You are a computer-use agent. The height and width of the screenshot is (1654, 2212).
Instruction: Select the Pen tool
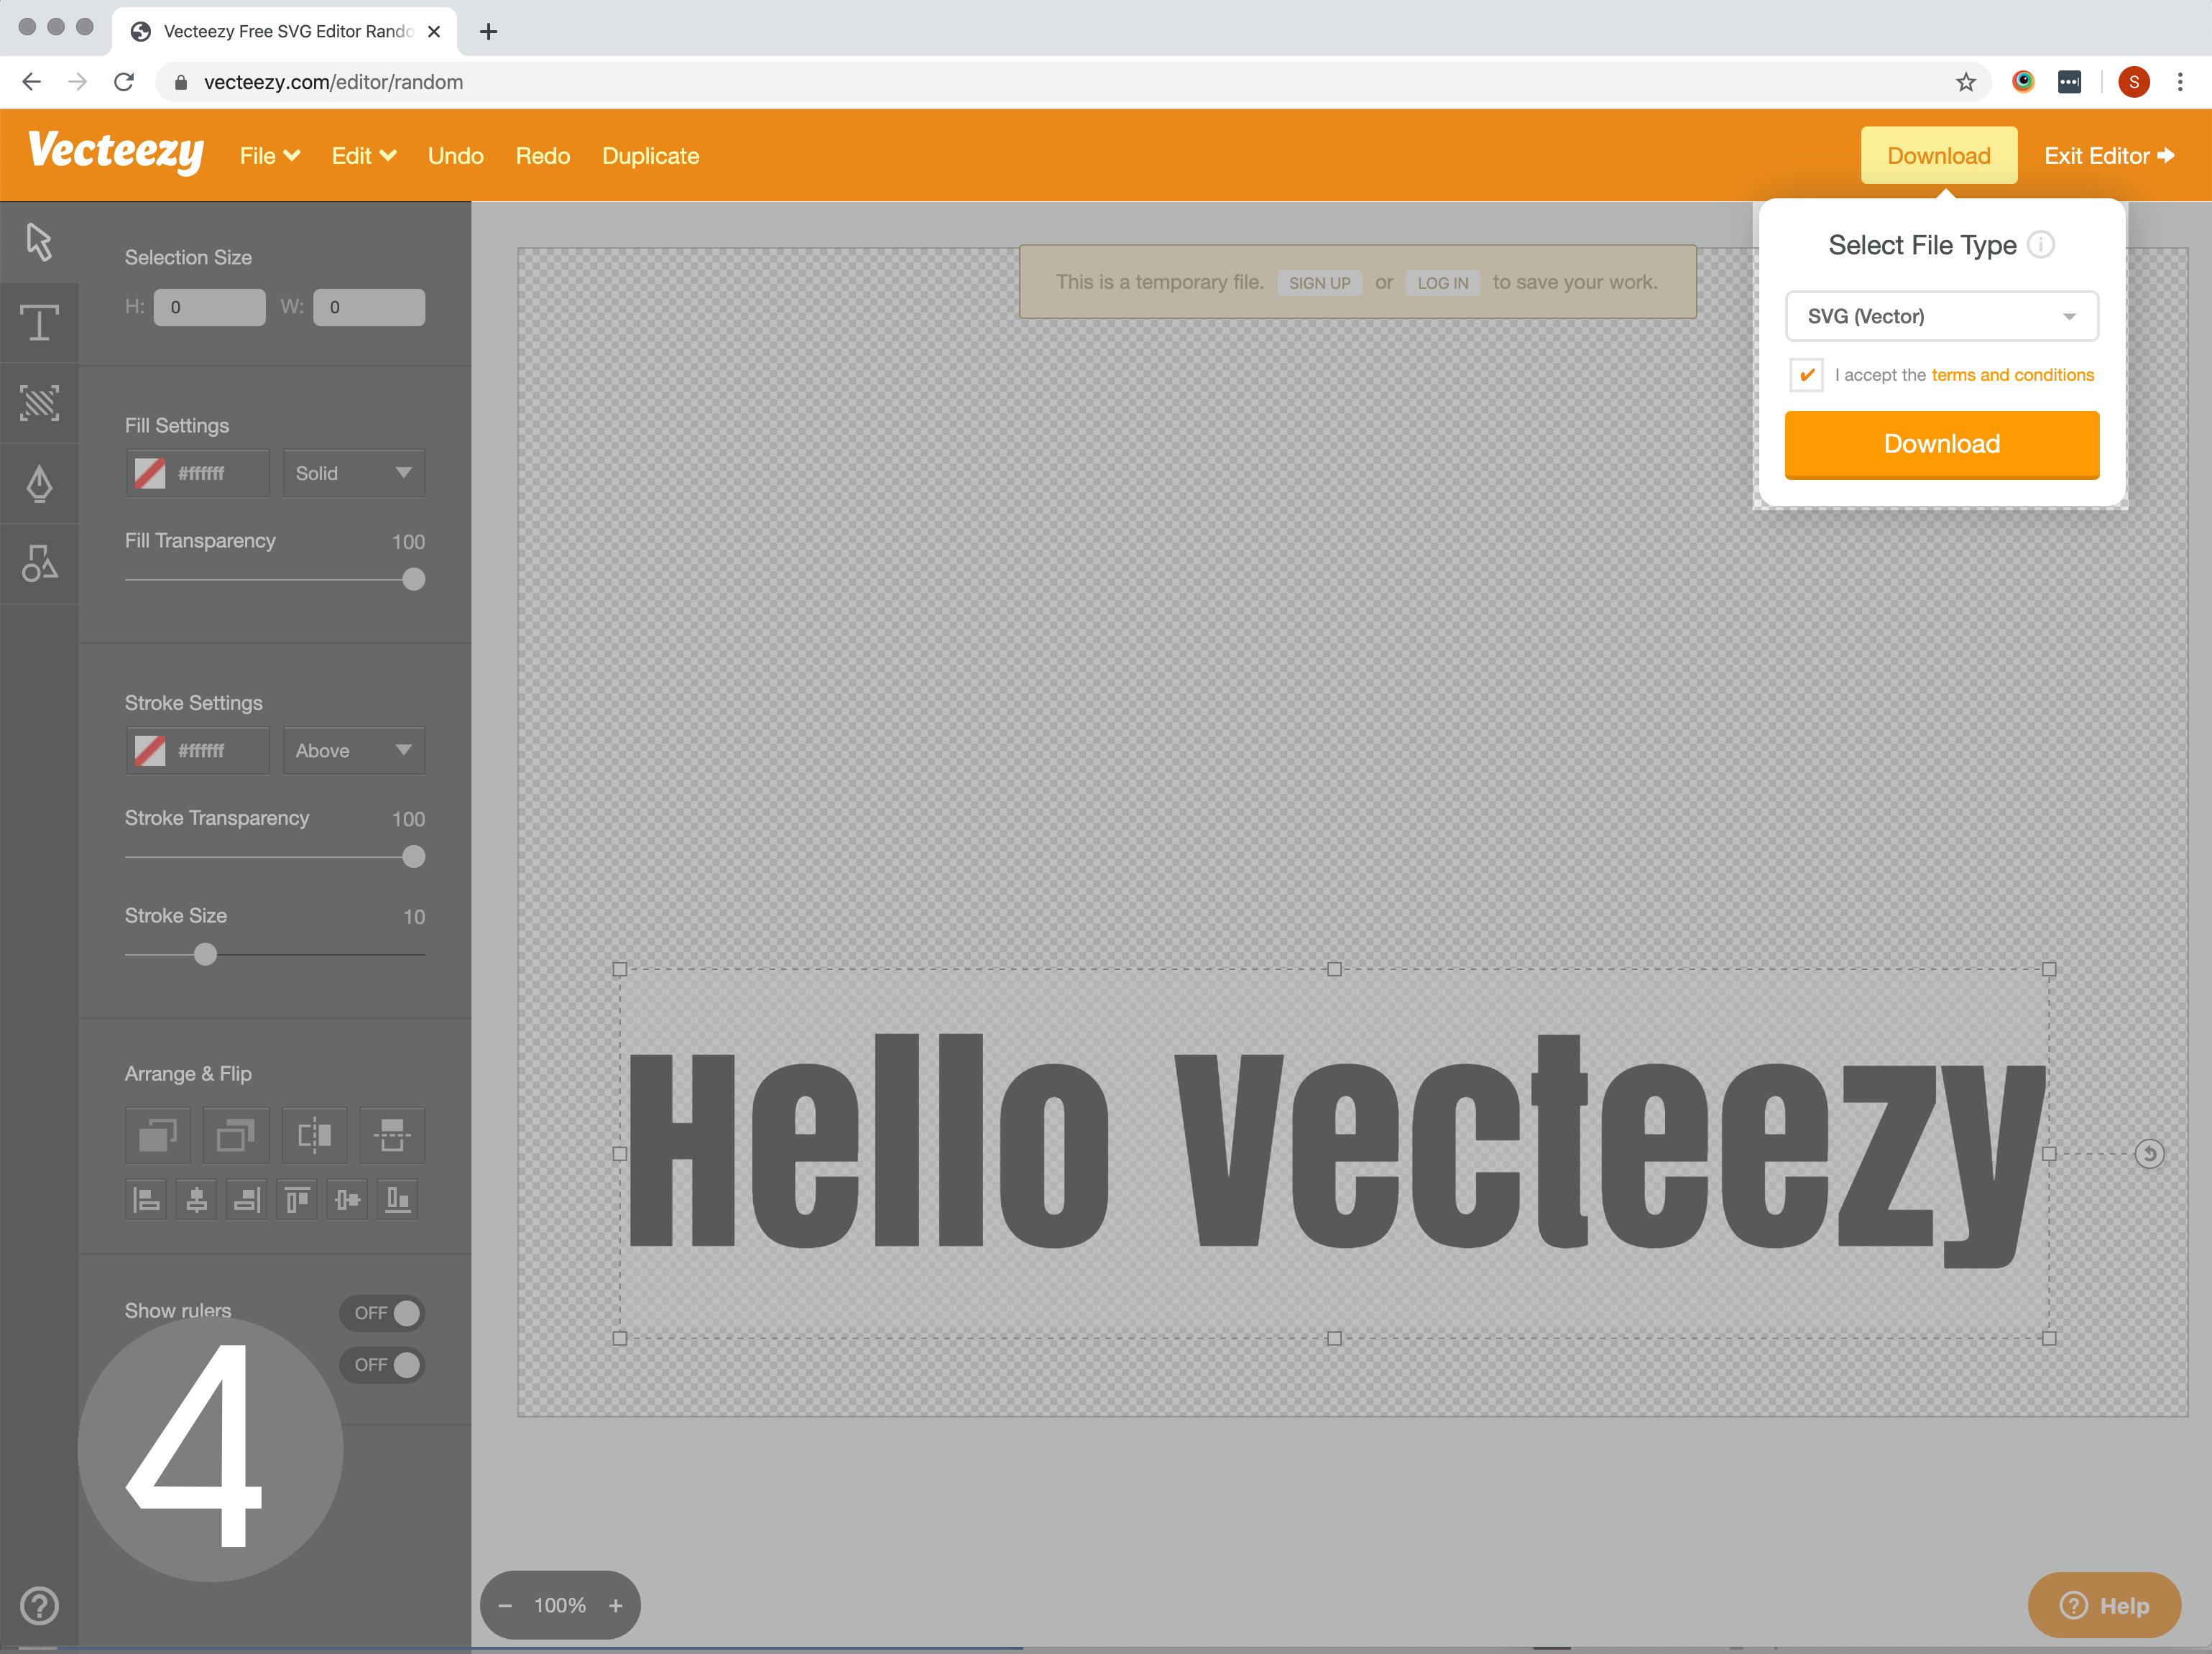click(x=39, y=484)
